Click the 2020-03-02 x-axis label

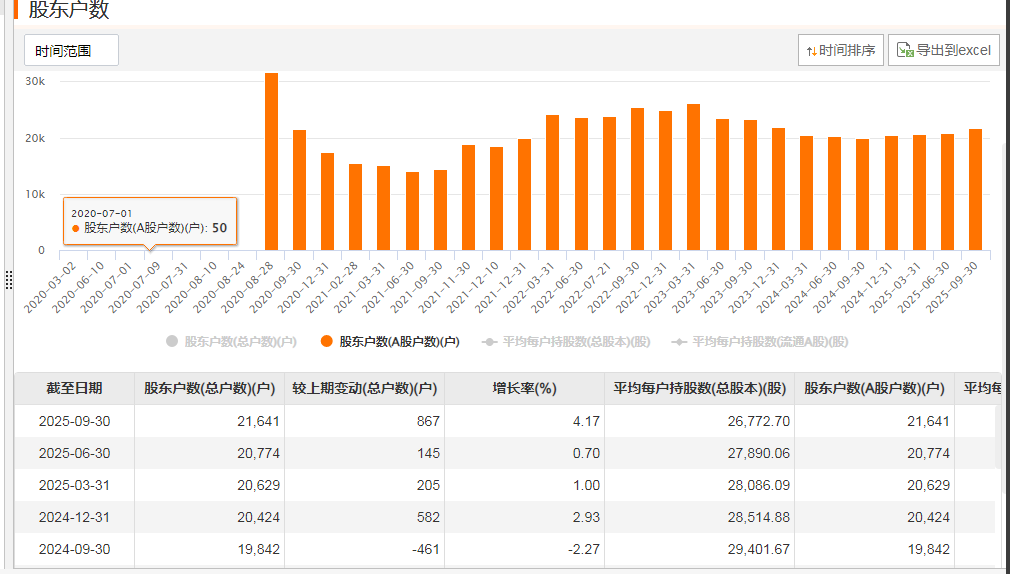click(50, 287)
